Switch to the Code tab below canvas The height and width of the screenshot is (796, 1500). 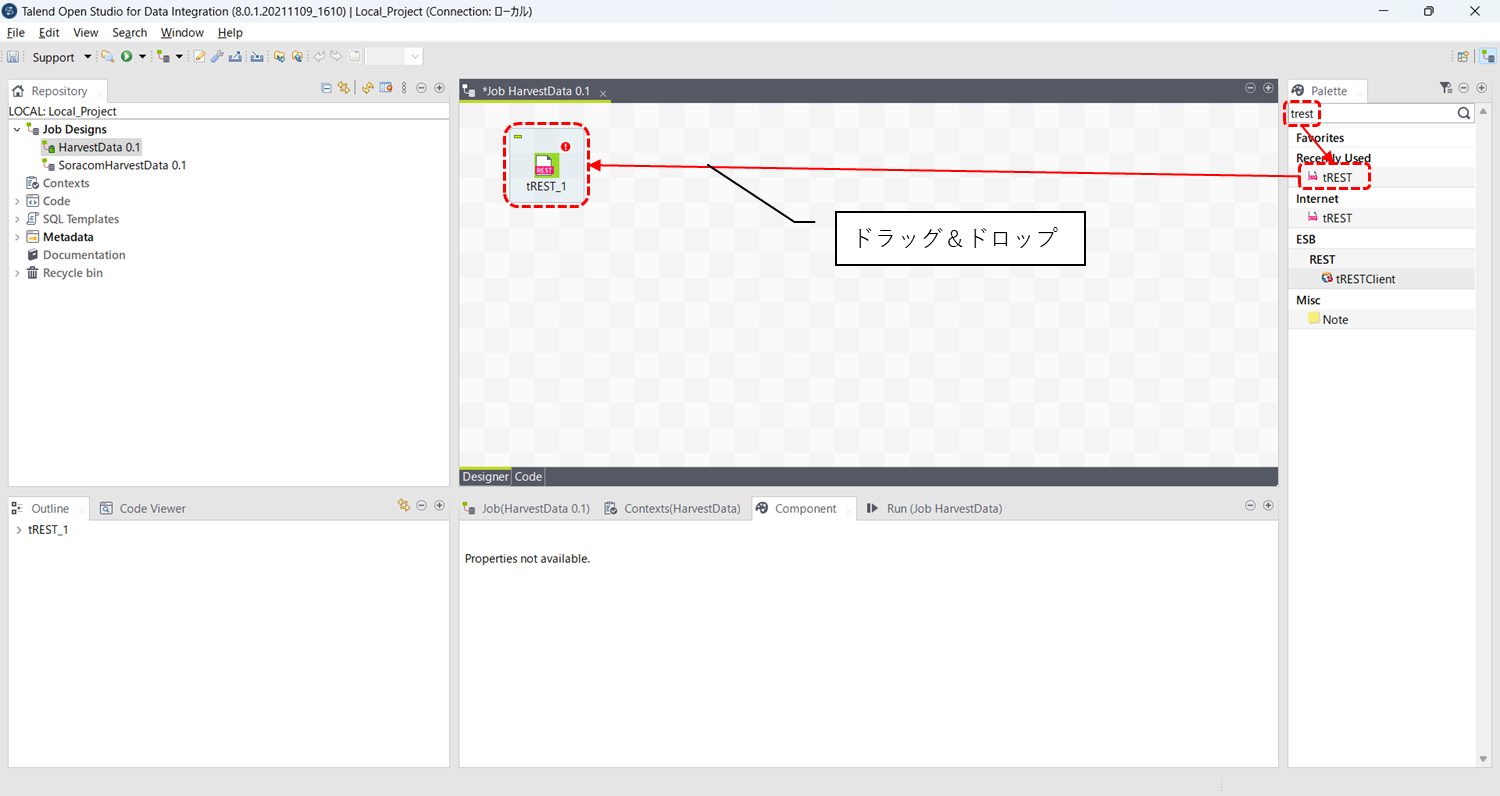coord(528,477)
